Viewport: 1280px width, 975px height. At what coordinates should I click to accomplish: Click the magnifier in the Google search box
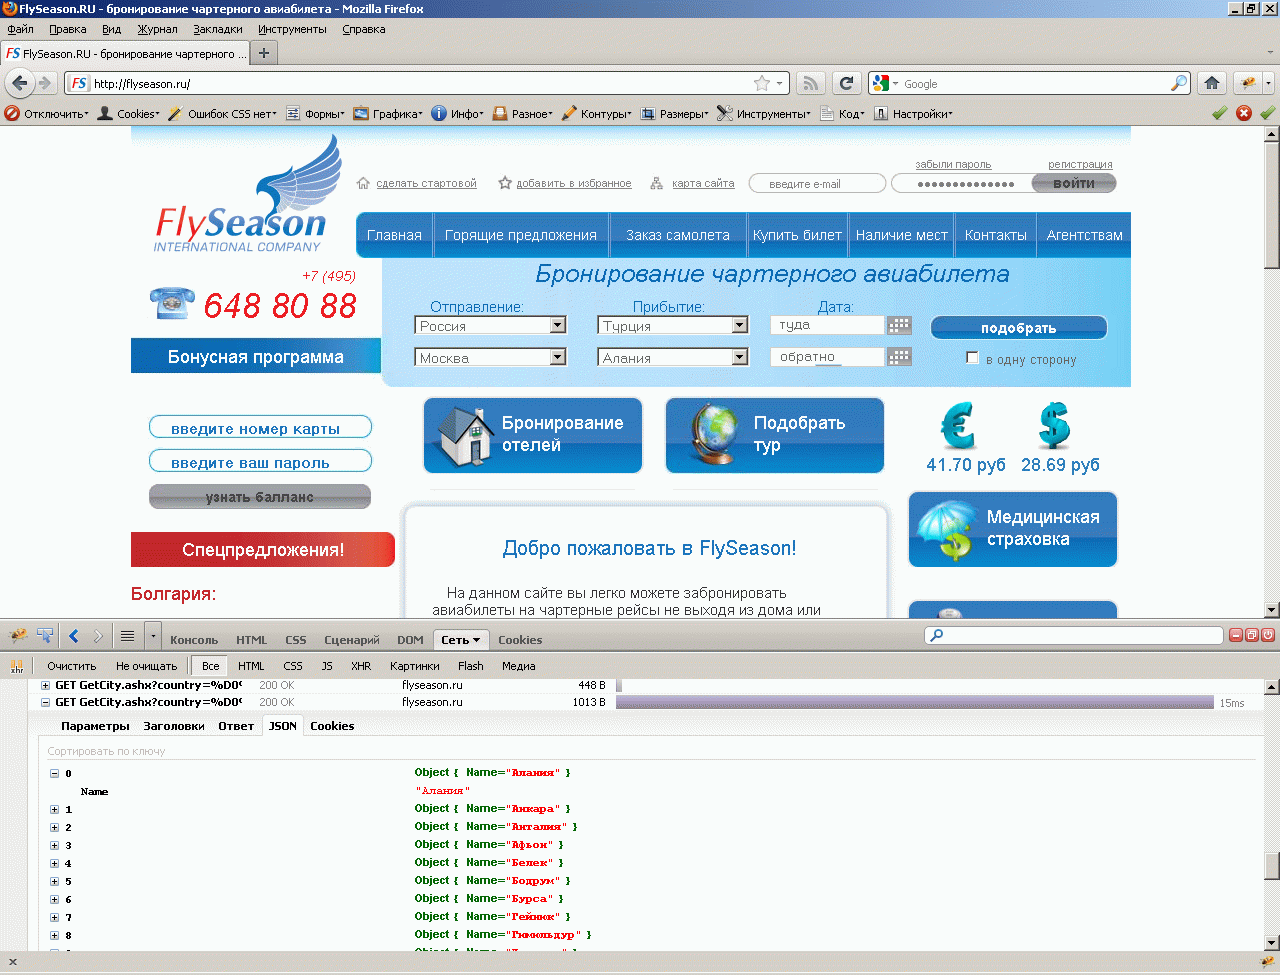tap(1180, 83)
